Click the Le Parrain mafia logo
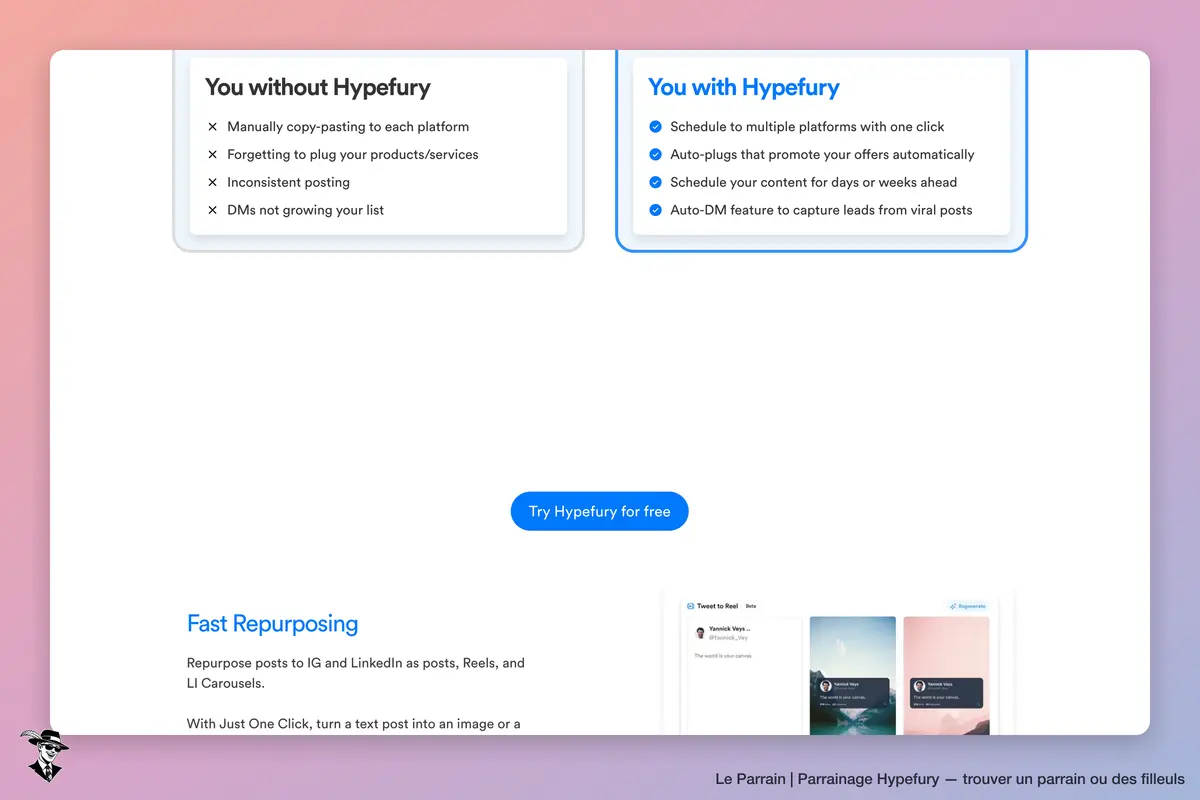 [44, 755]
